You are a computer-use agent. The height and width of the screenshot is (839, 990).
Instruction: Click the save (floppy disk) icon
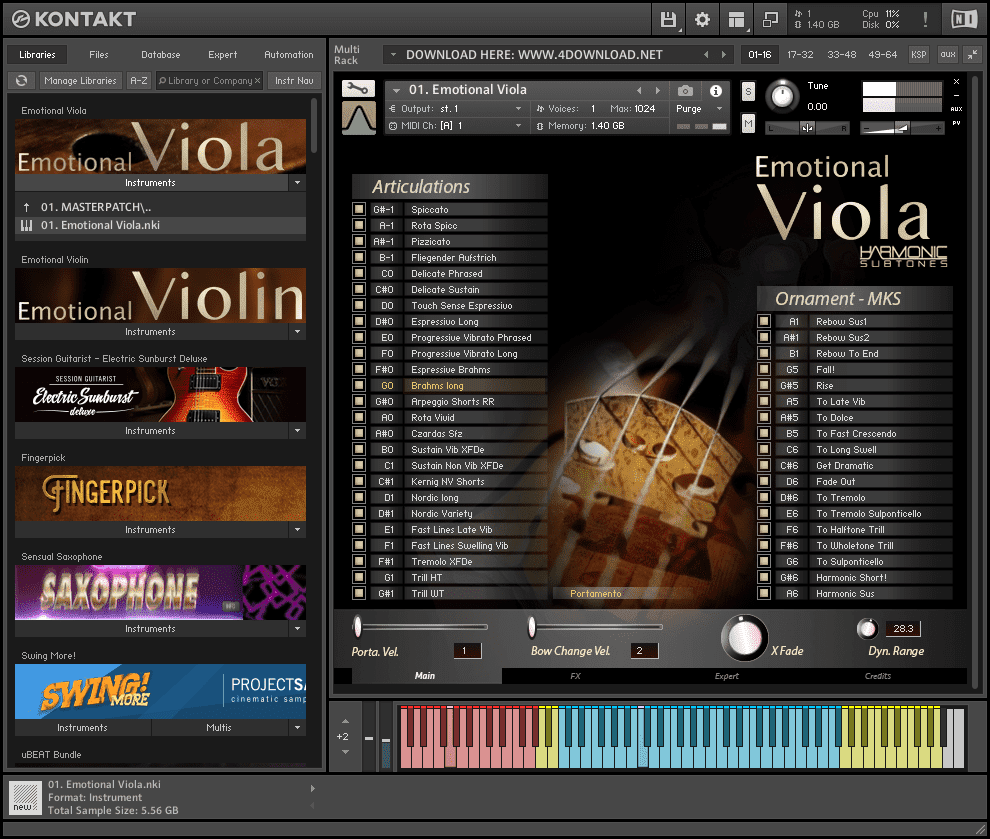tap(668, 20)
